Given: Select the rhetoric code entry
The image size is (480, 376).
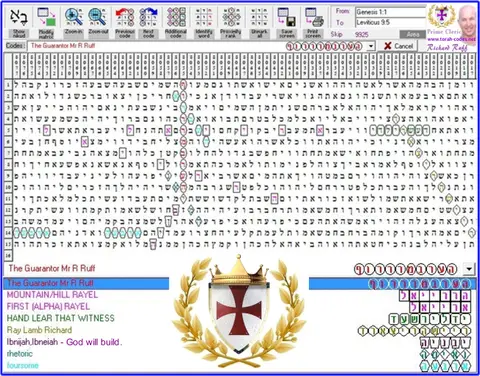Looking at the screenshot, I should pos(20,353).
